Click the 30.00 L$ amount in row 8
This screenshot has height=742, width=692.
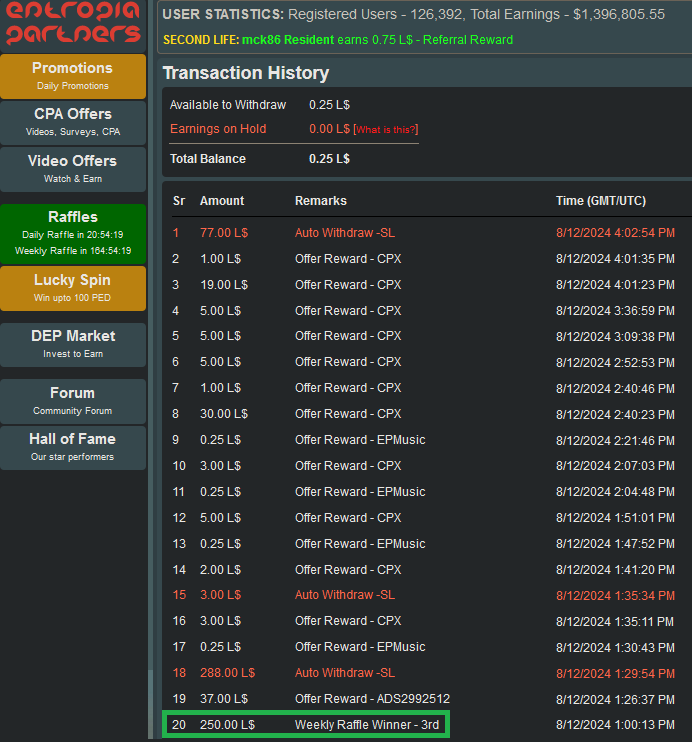click(224, 414)
